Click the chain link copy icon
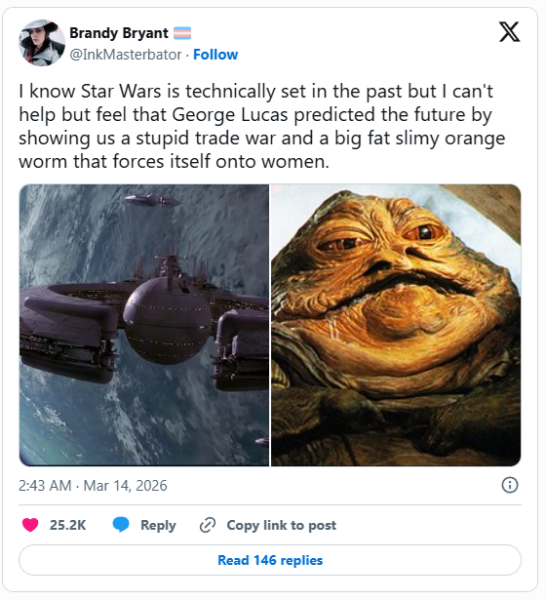The height and width of the screenshot is (600, 546). click(208, 525)
